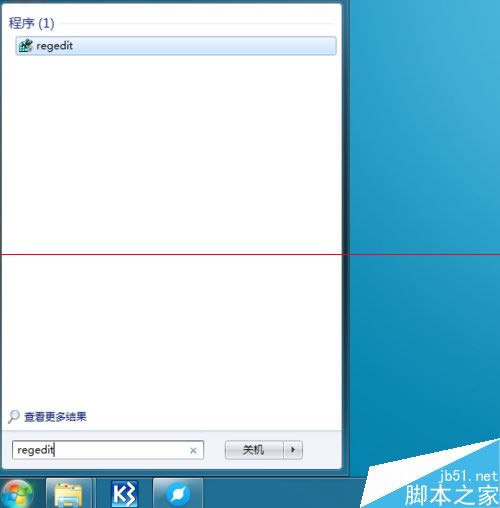Click the Windows Start orb
Screen dimensions: 500x508
17,494
